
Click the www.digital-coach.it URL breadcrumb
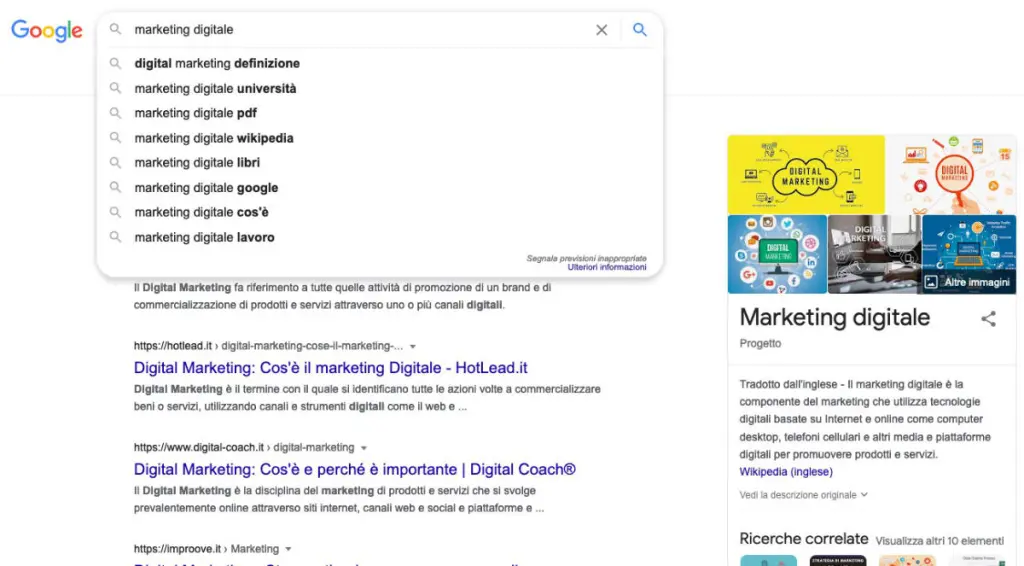click(x=244, y=447)
